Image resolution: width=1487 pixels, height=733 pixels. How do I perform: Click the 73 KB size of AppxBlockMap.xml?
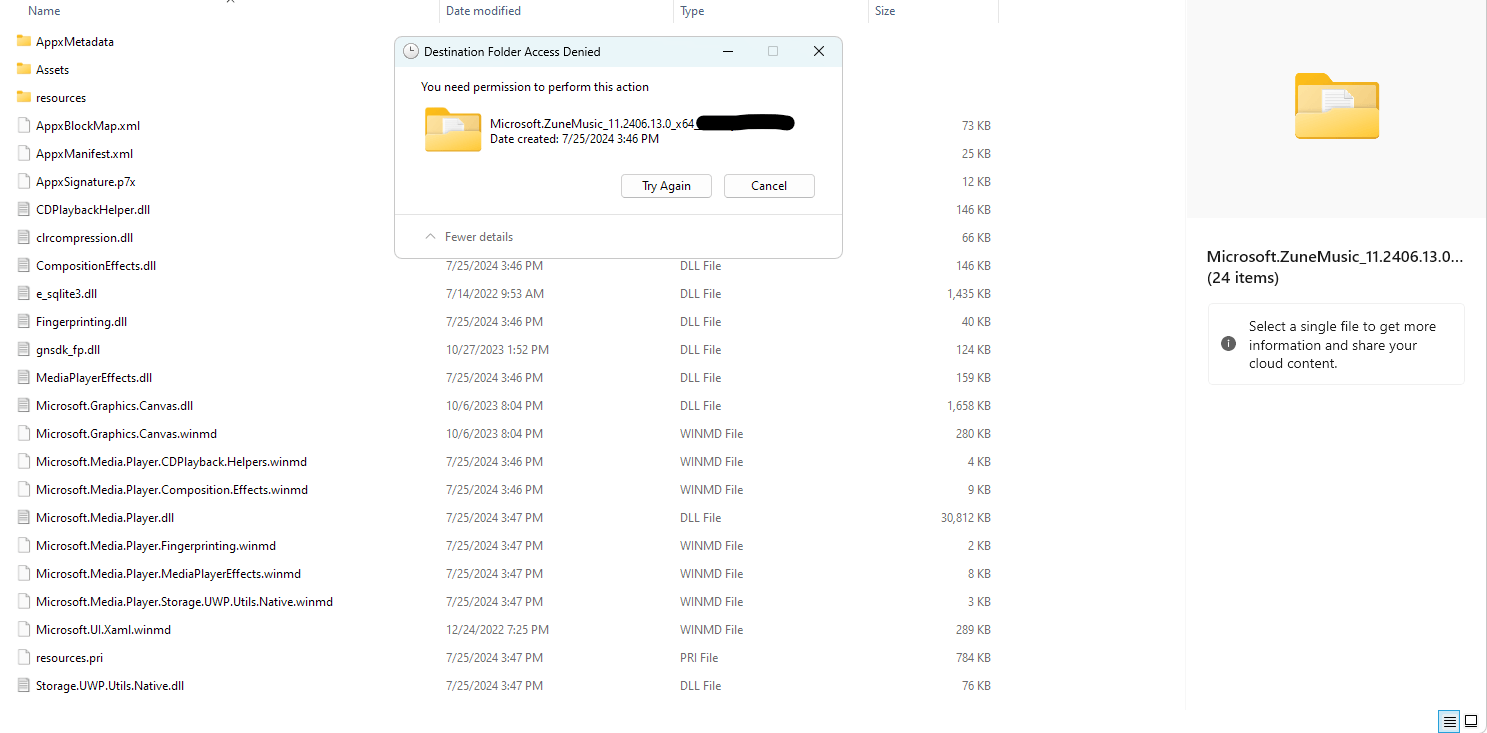click(976, 126)
